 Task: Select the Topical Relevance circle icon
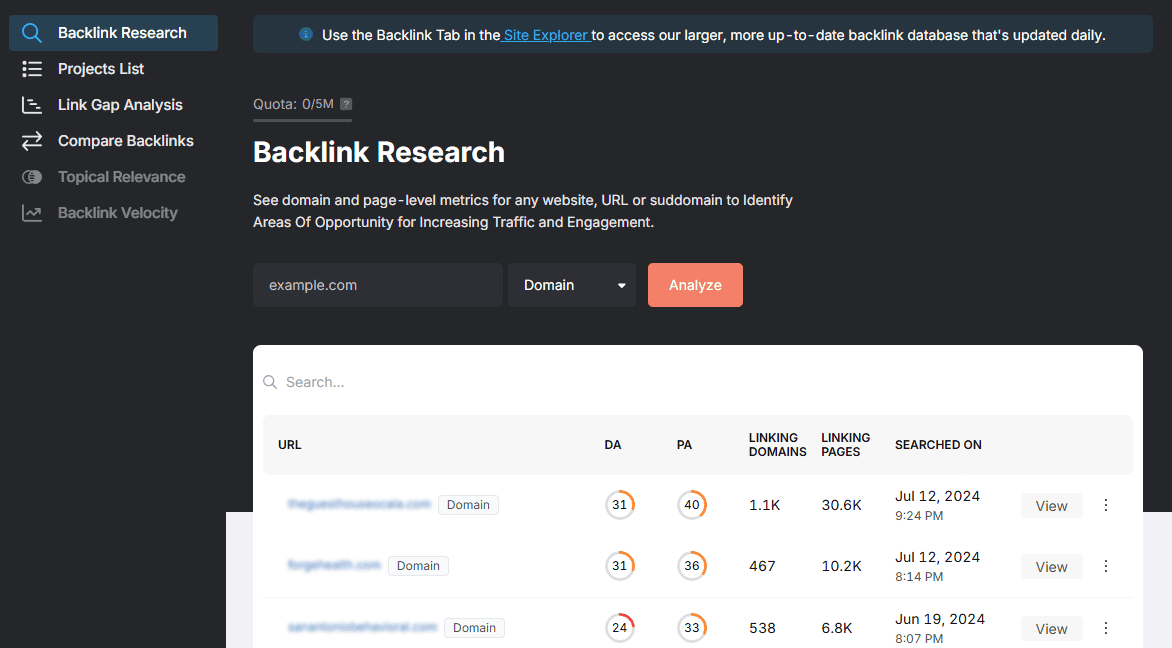(x=31, y=176)
